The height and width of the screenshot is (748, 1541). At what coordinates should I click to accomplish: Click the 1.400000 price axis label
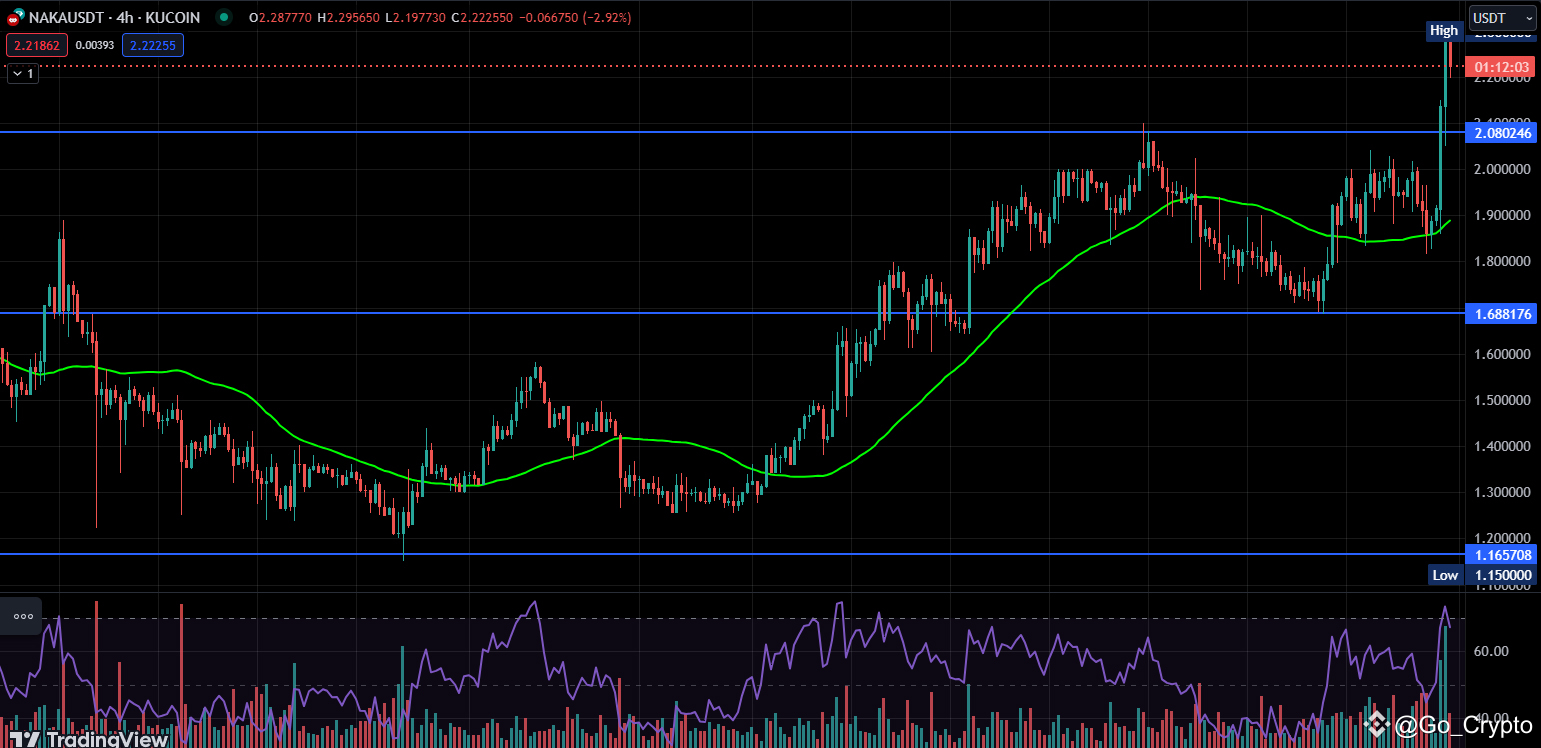[1502, 446]
